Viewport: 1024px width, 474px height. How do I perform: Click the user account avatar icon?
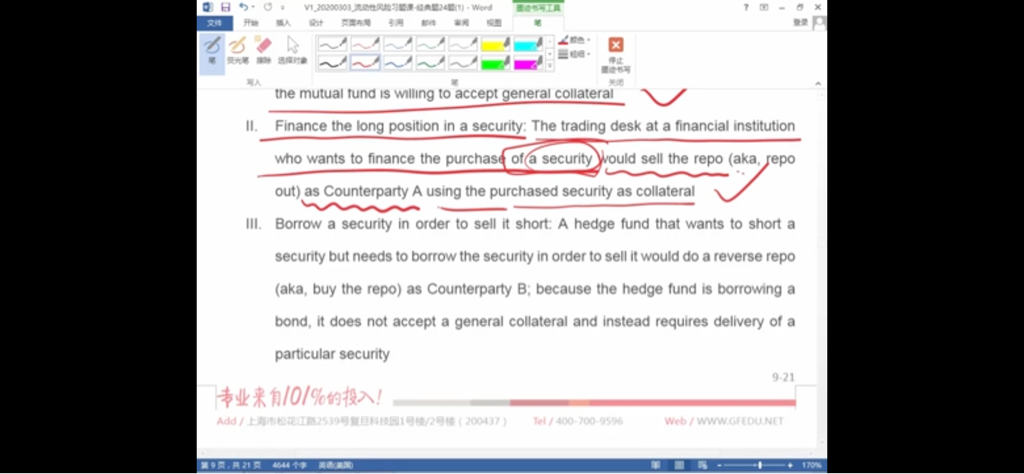point(820,23)
